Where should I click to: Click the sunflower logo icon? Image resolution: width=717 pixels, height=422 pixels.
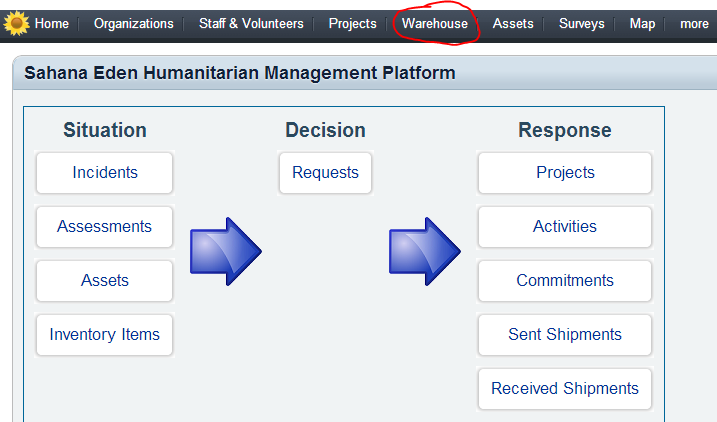click(x=16, y=23)
